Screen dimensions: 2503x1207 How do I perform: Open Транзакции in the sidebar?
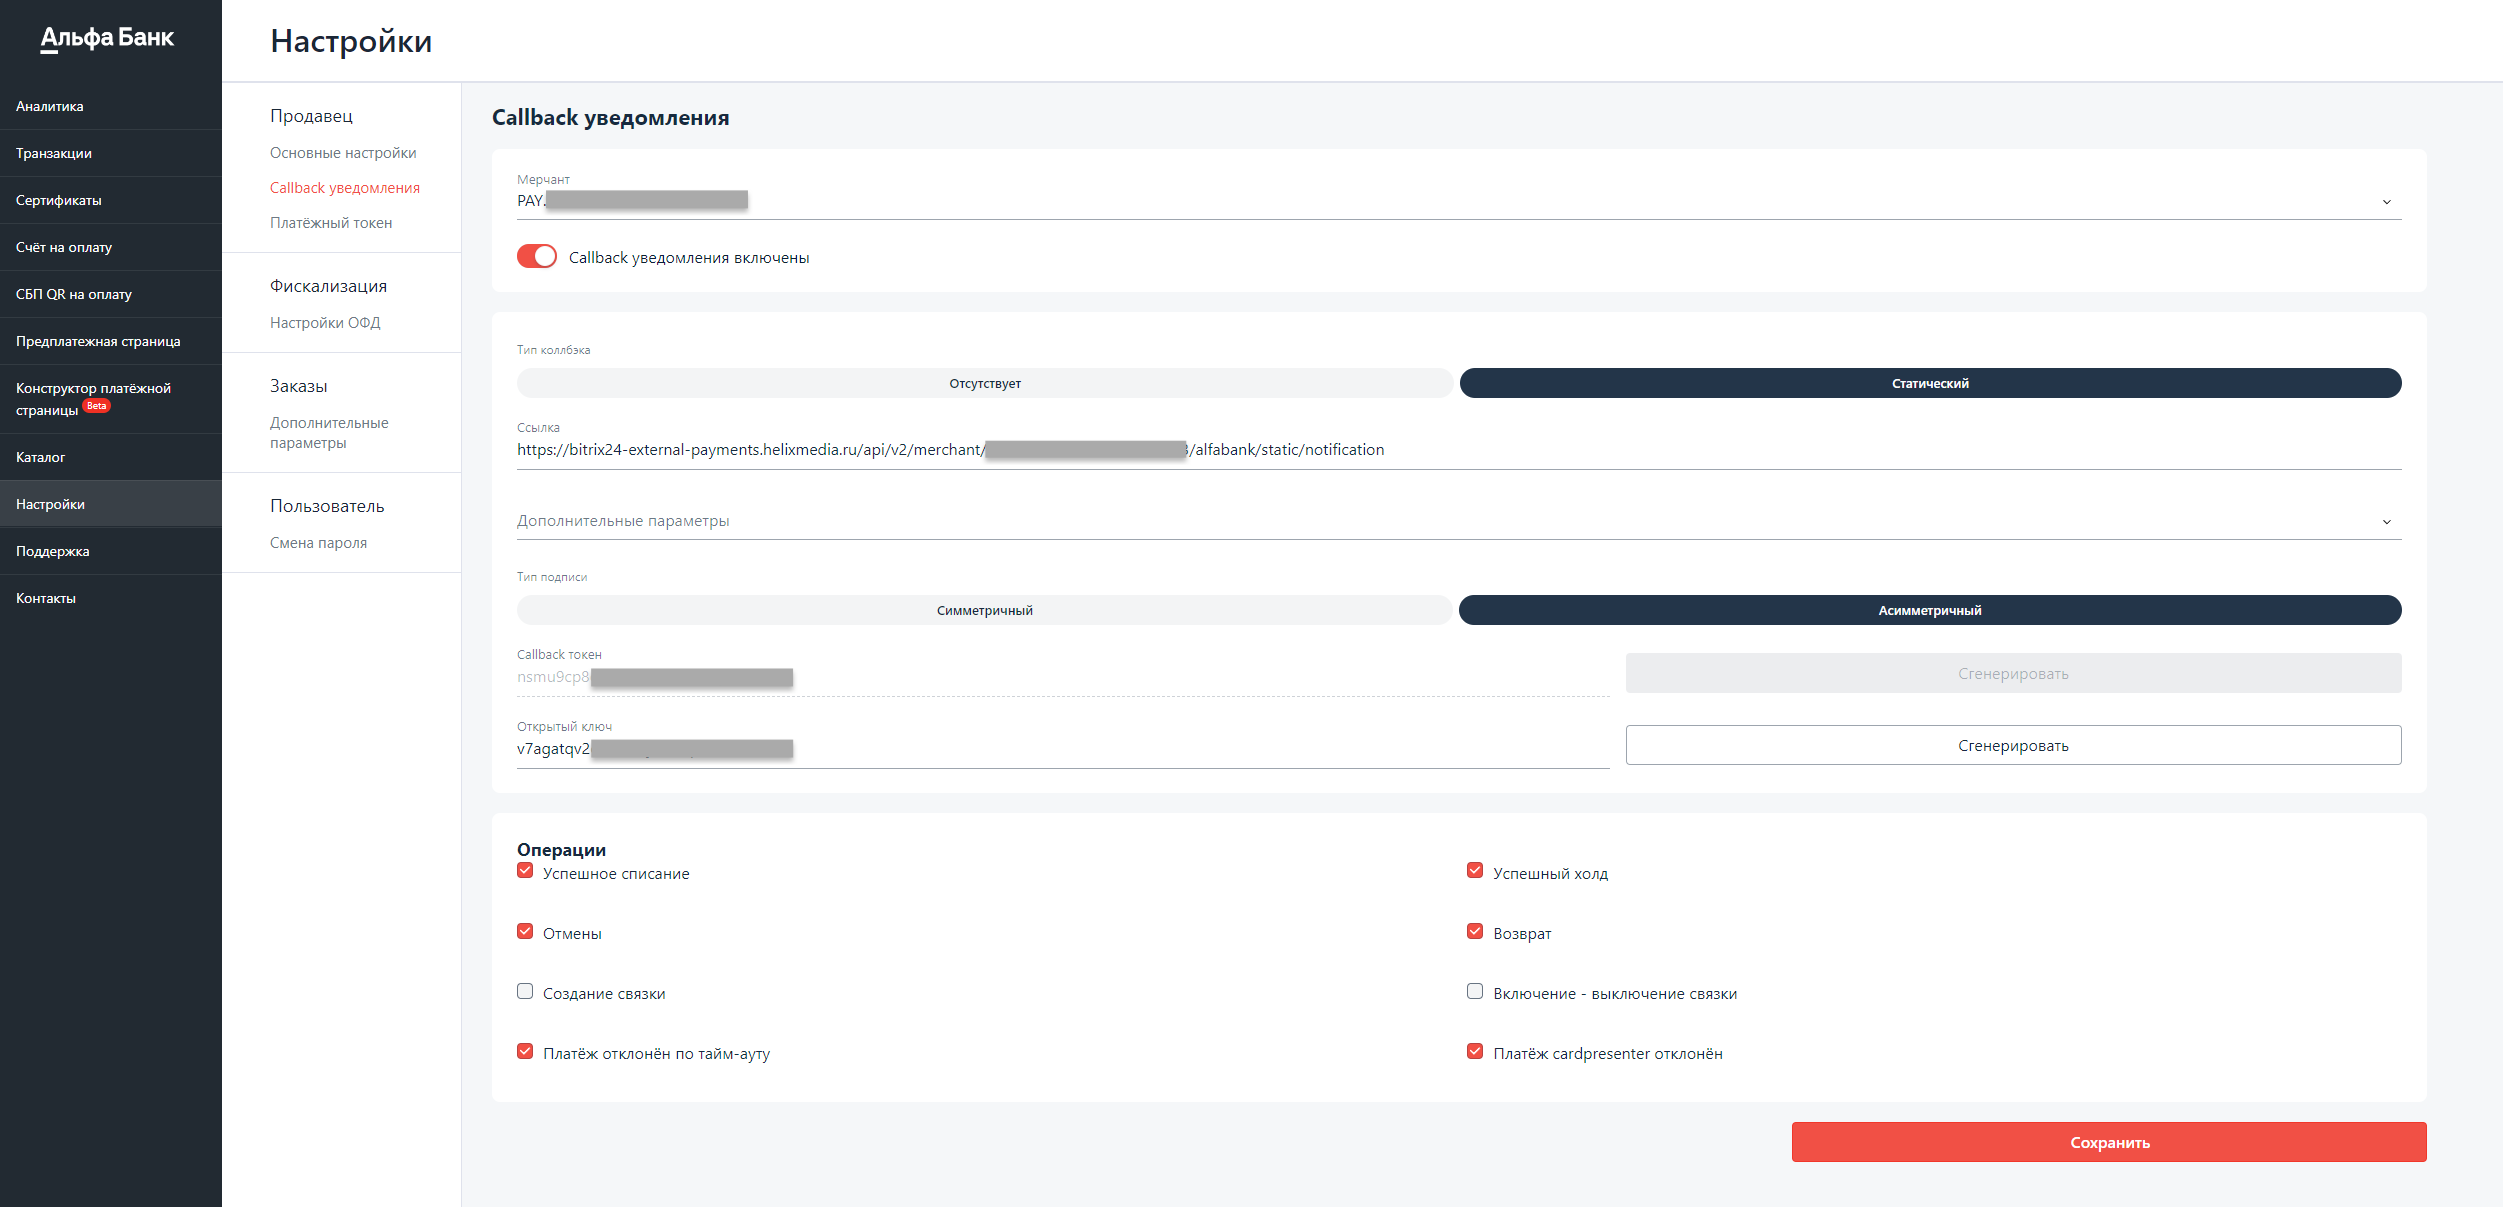click(54, 153)
